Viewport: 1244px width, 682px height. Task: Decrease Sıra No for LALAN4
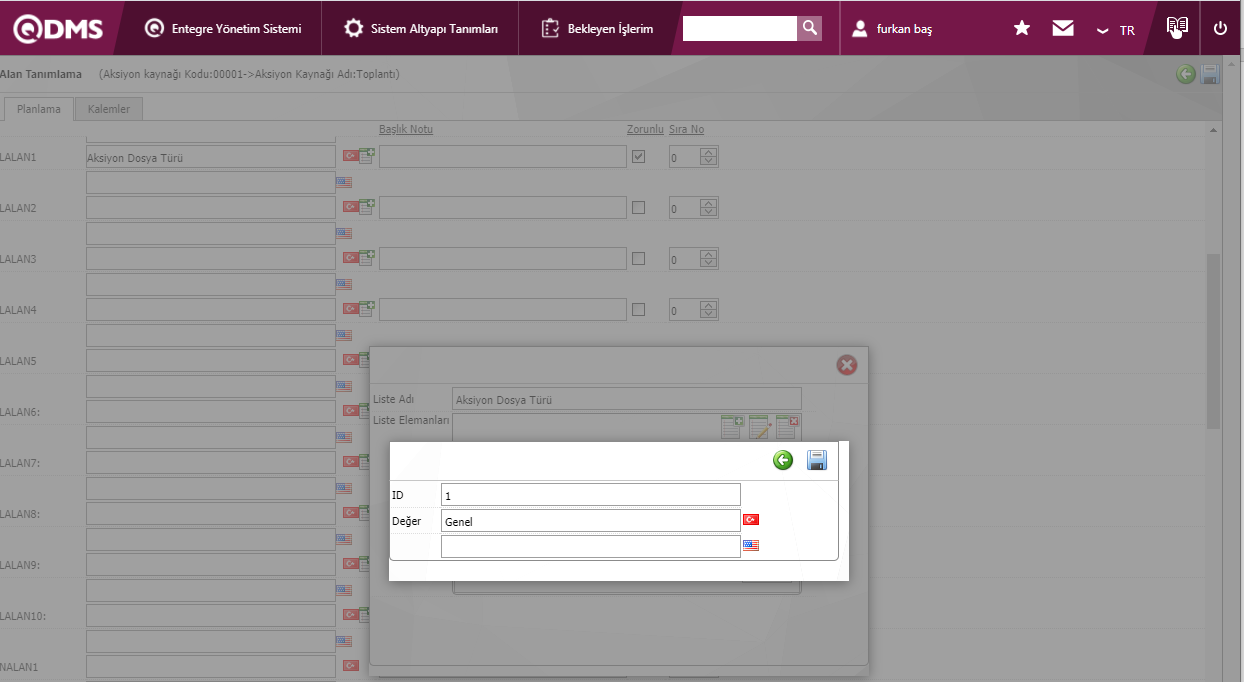pos(709,315)
